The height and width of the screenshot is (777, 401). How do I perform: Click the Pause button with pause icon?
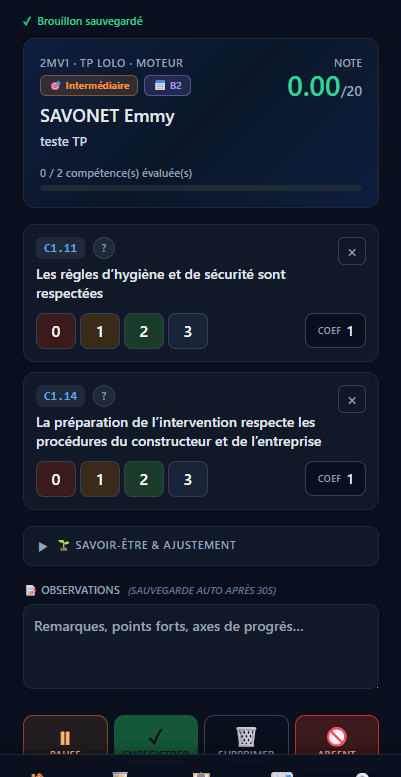pyautogui.click(x=65, y=735)
